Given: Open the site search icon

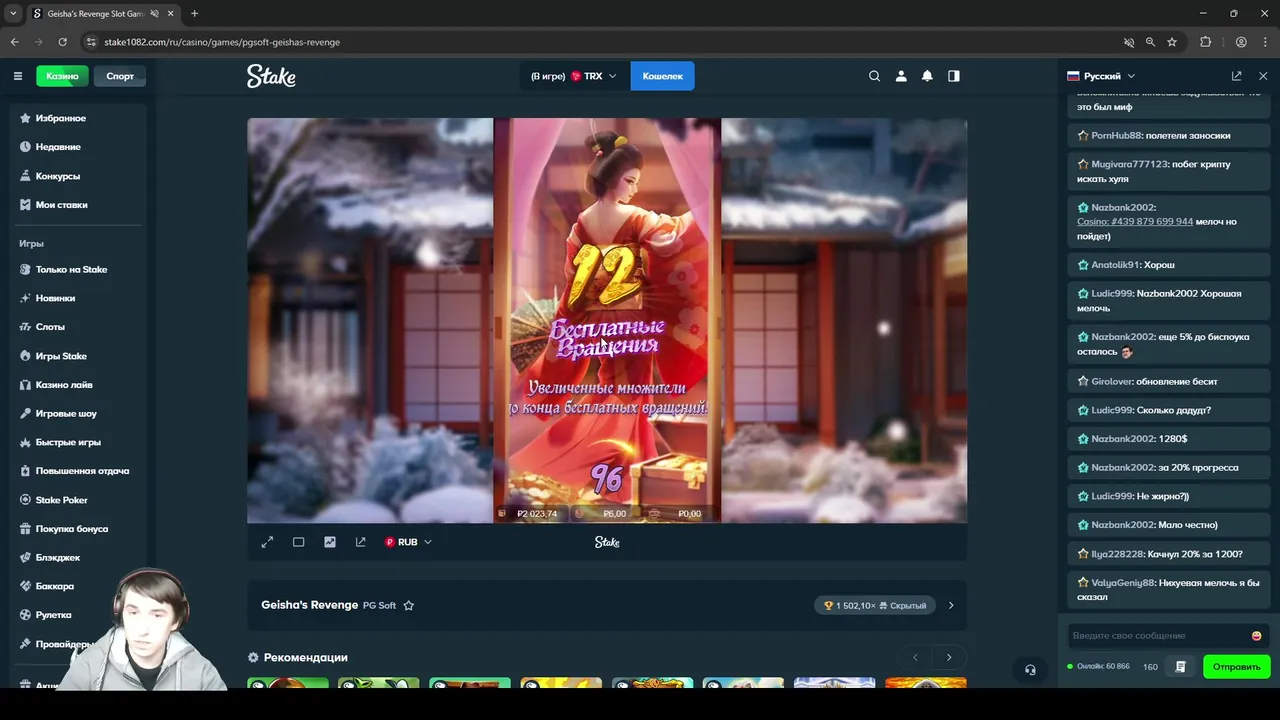Looking at the screenshot, I should pyautogui.click(x=874, y=76).
